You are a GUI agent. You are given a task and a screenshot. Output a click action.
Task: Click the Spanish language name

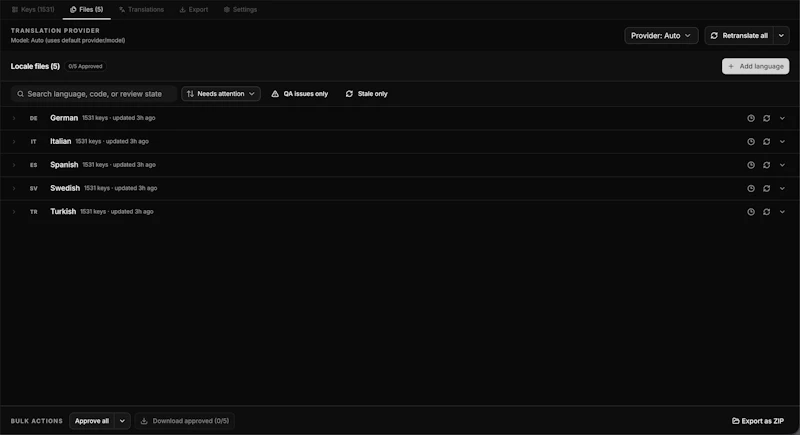[x=64, y=165]
